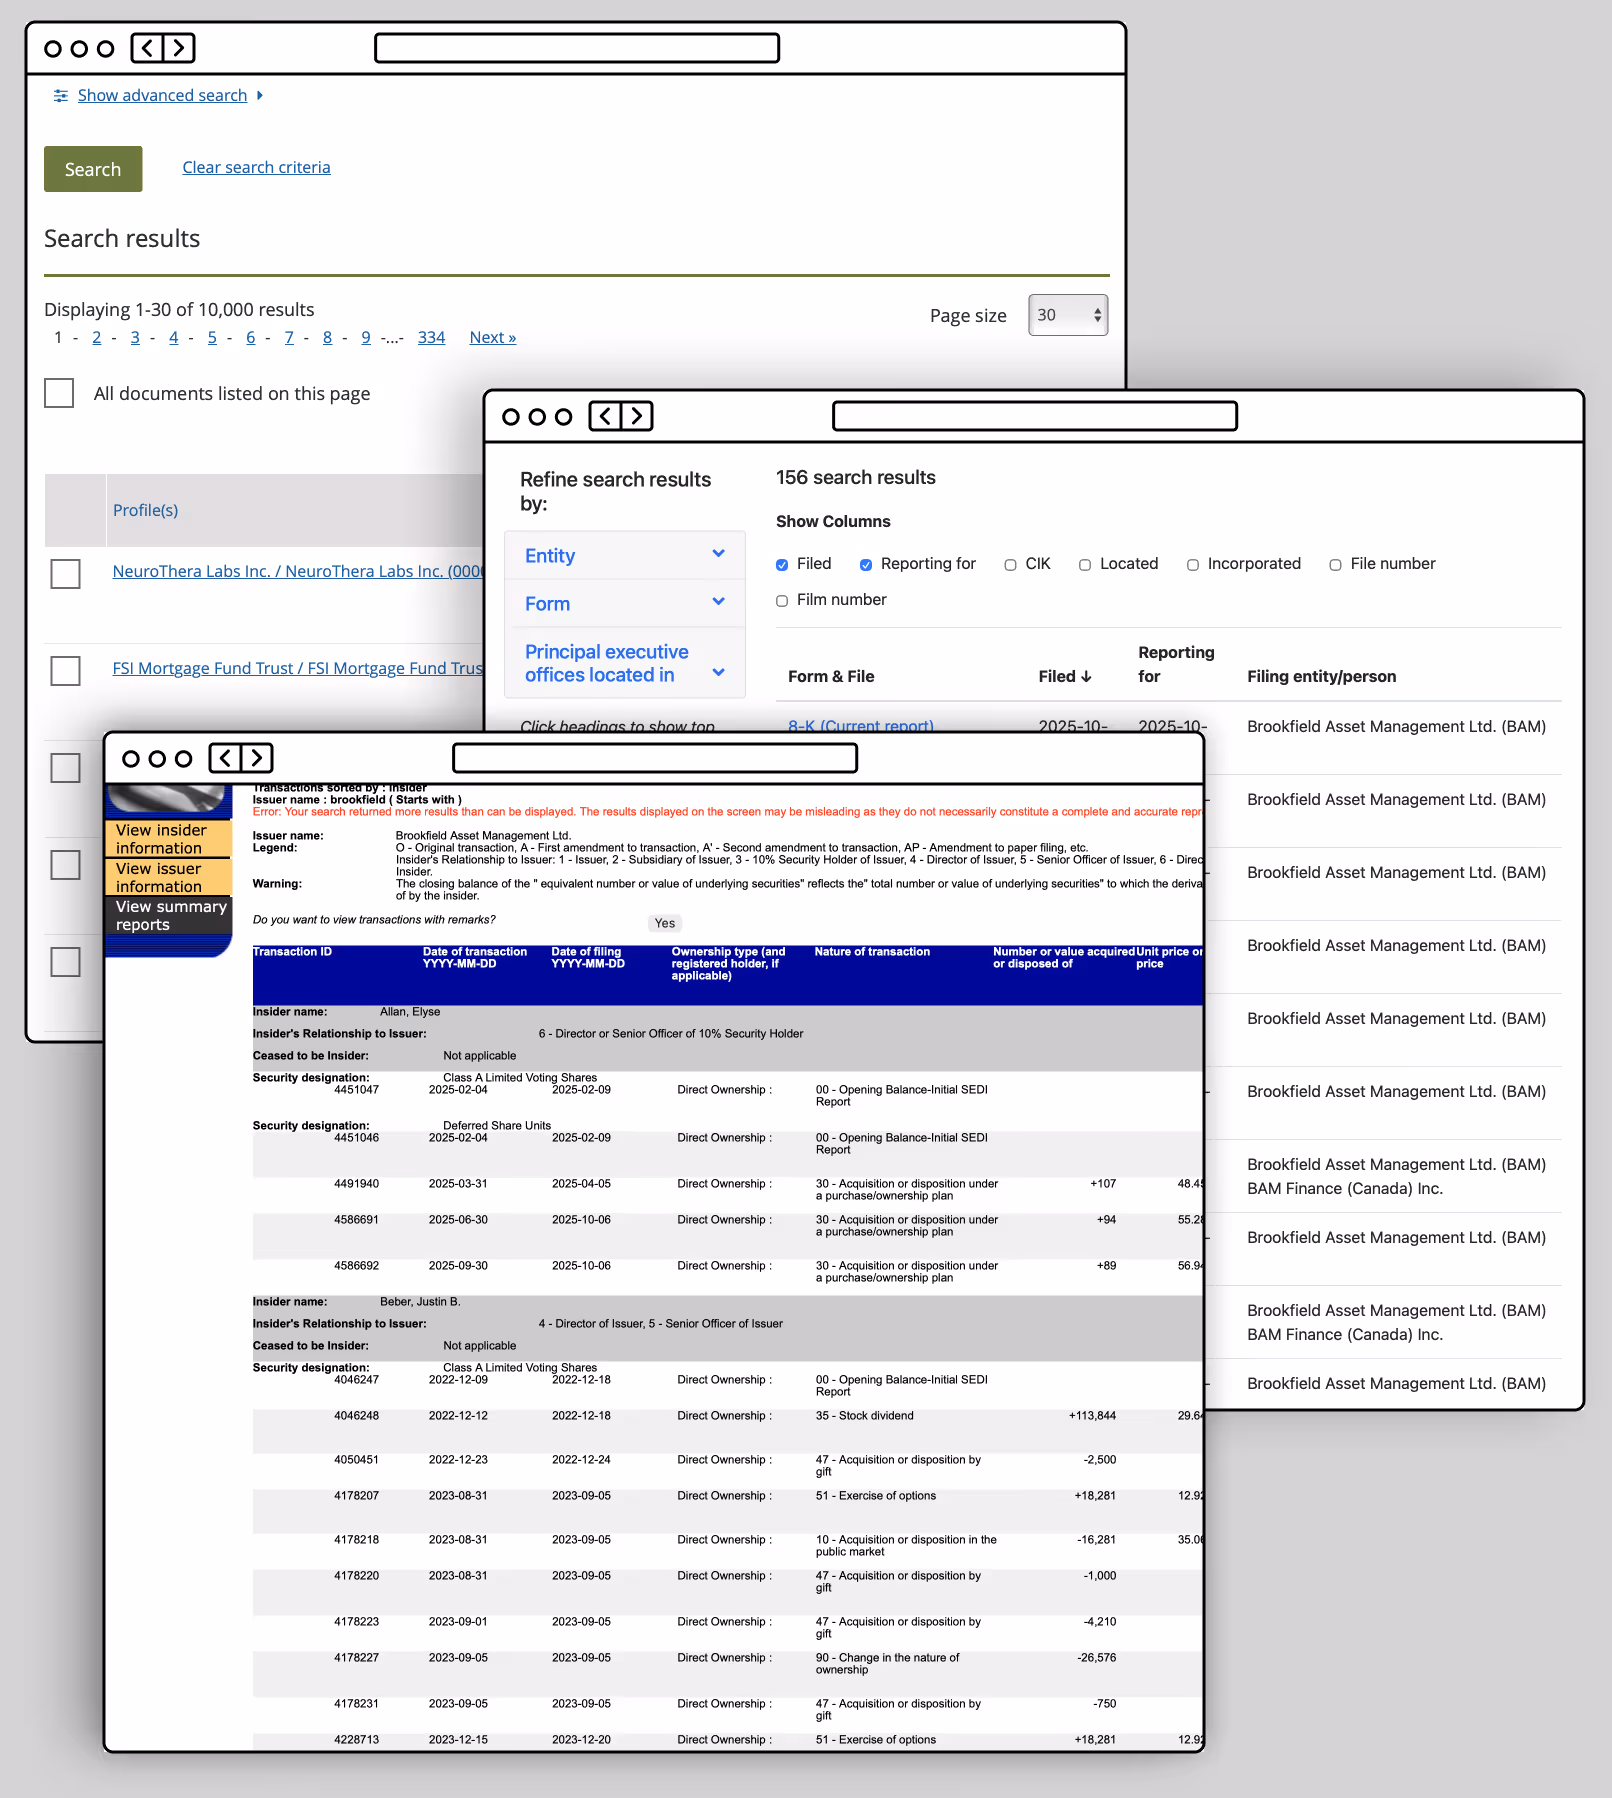Enable the File number column checkbox
Screen dimensions: 1612x1798
1335,565
